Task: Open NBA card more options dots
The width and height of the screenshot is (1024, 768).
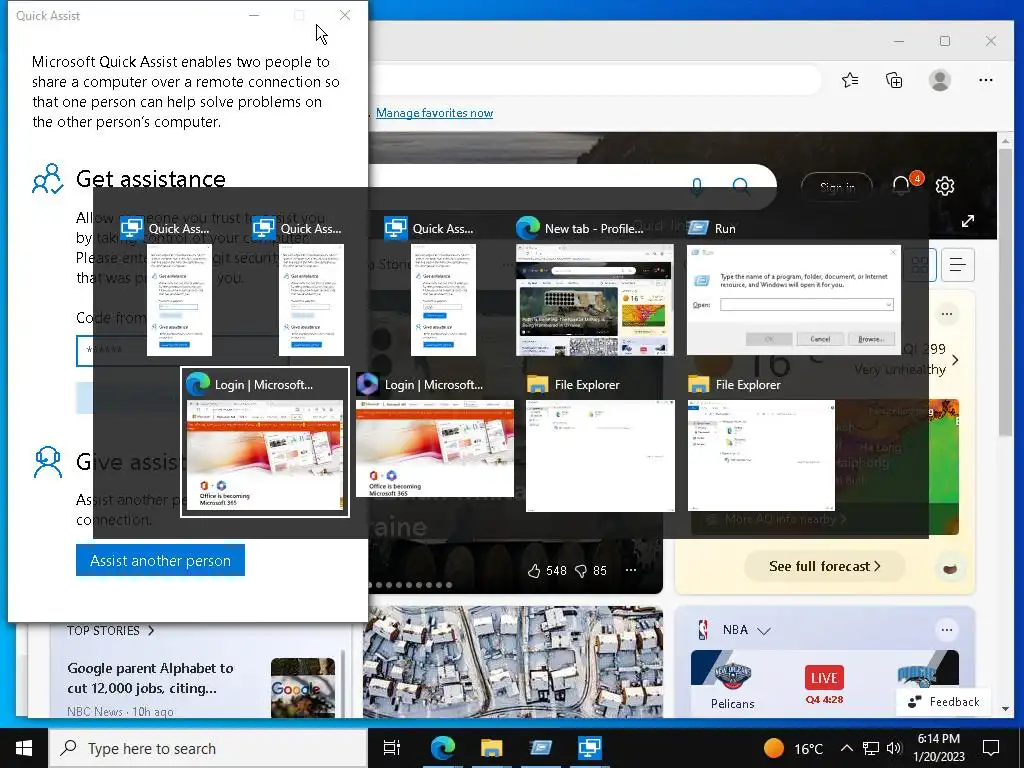Action: point(946,630)
